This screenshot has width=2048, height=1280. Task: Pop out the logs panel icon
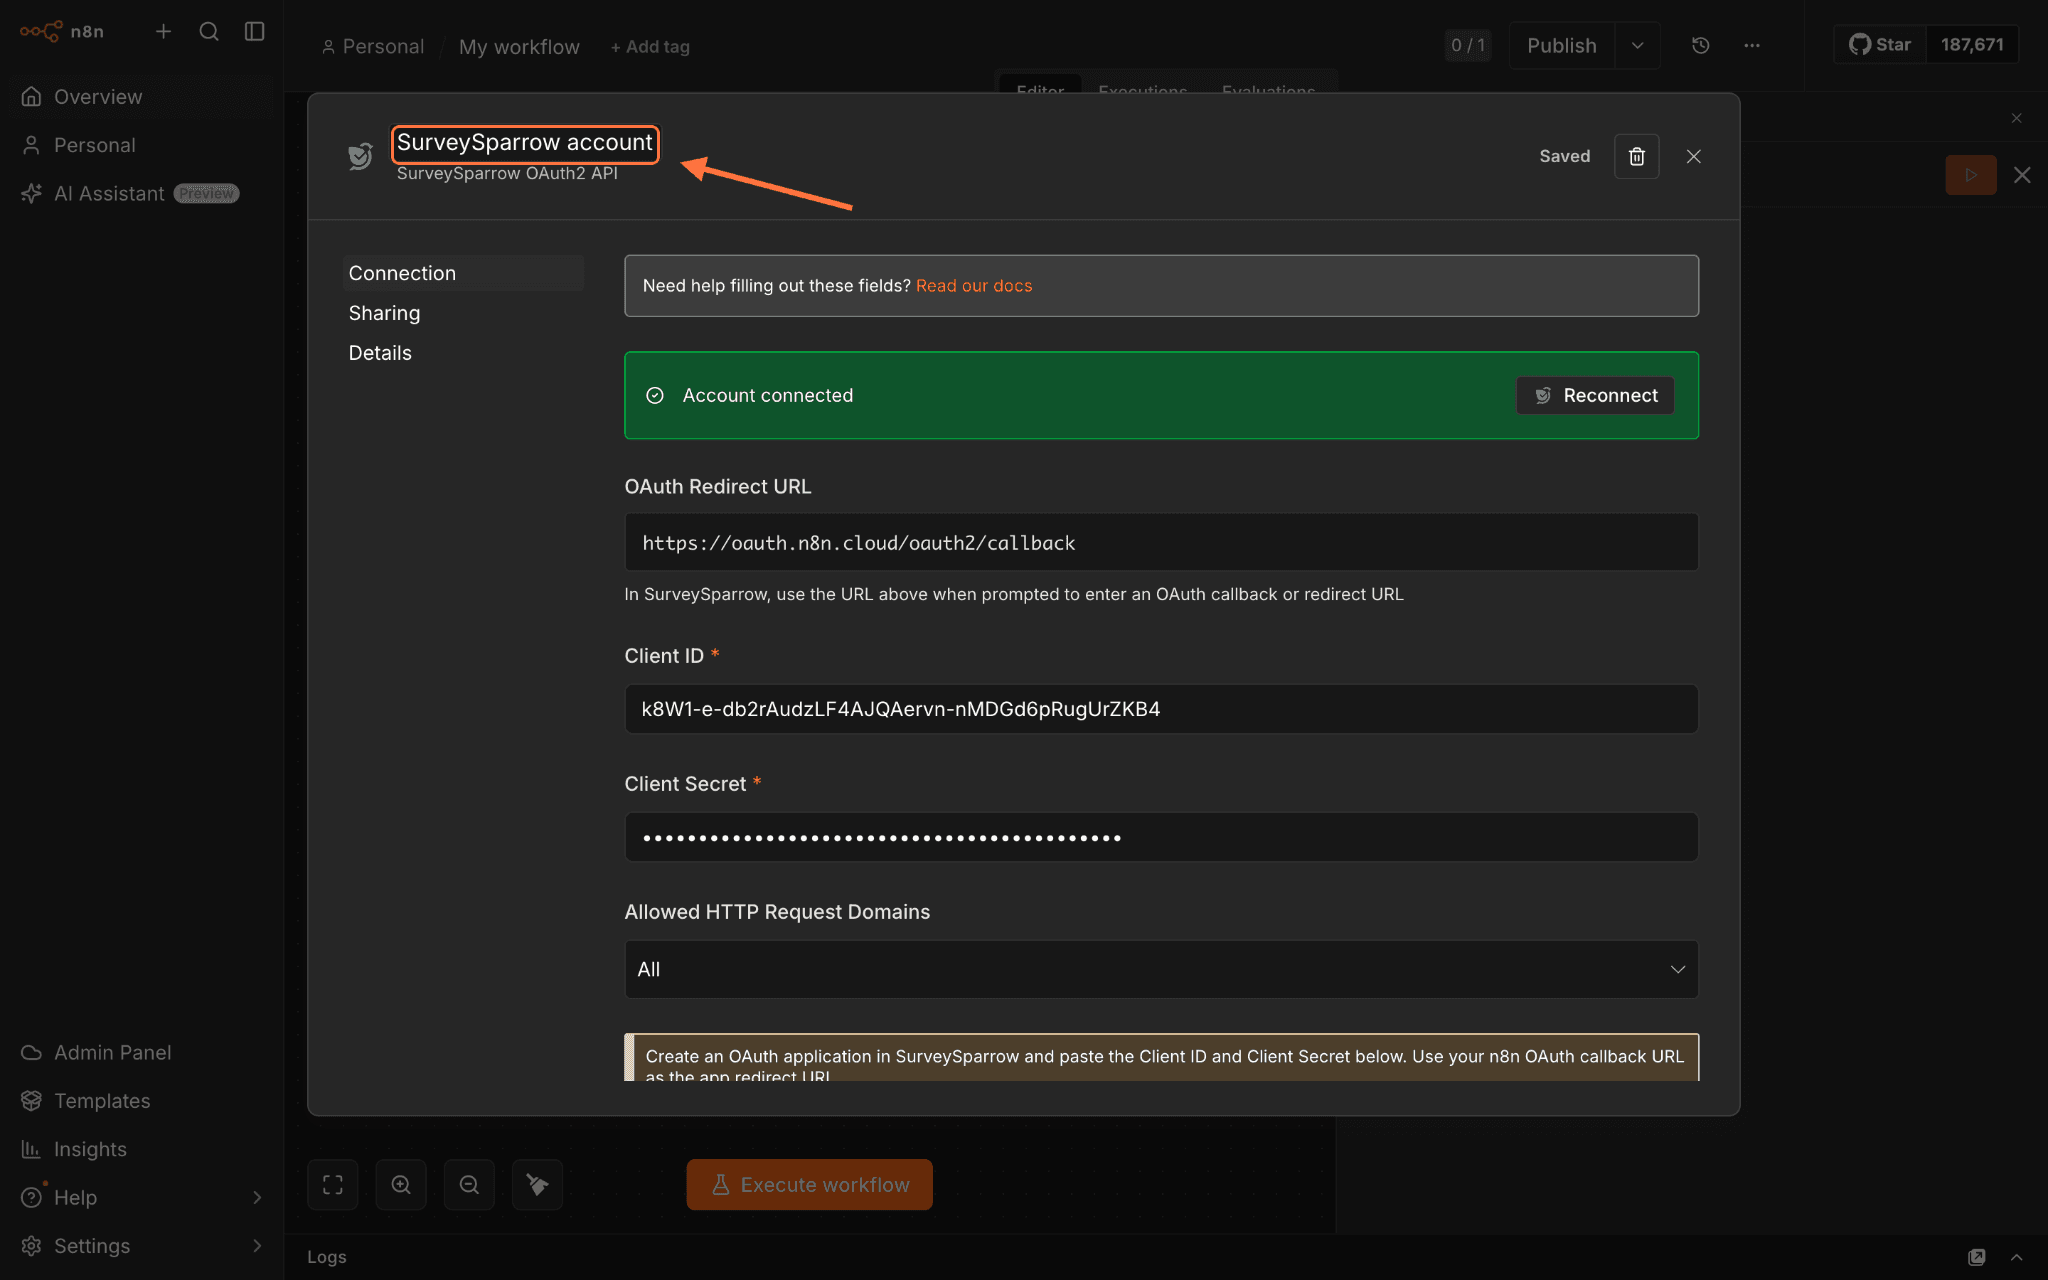click(1977, 1257)
